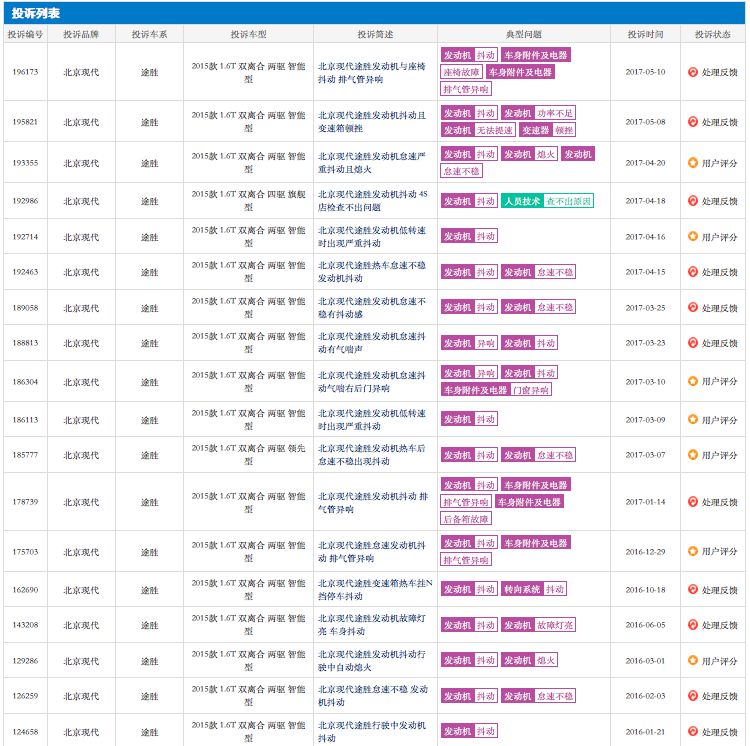
Task: Open summary 北京现代途胜热车怠速不稳发动机抖动
Action: pyautogui.click(x=372, y=272)
